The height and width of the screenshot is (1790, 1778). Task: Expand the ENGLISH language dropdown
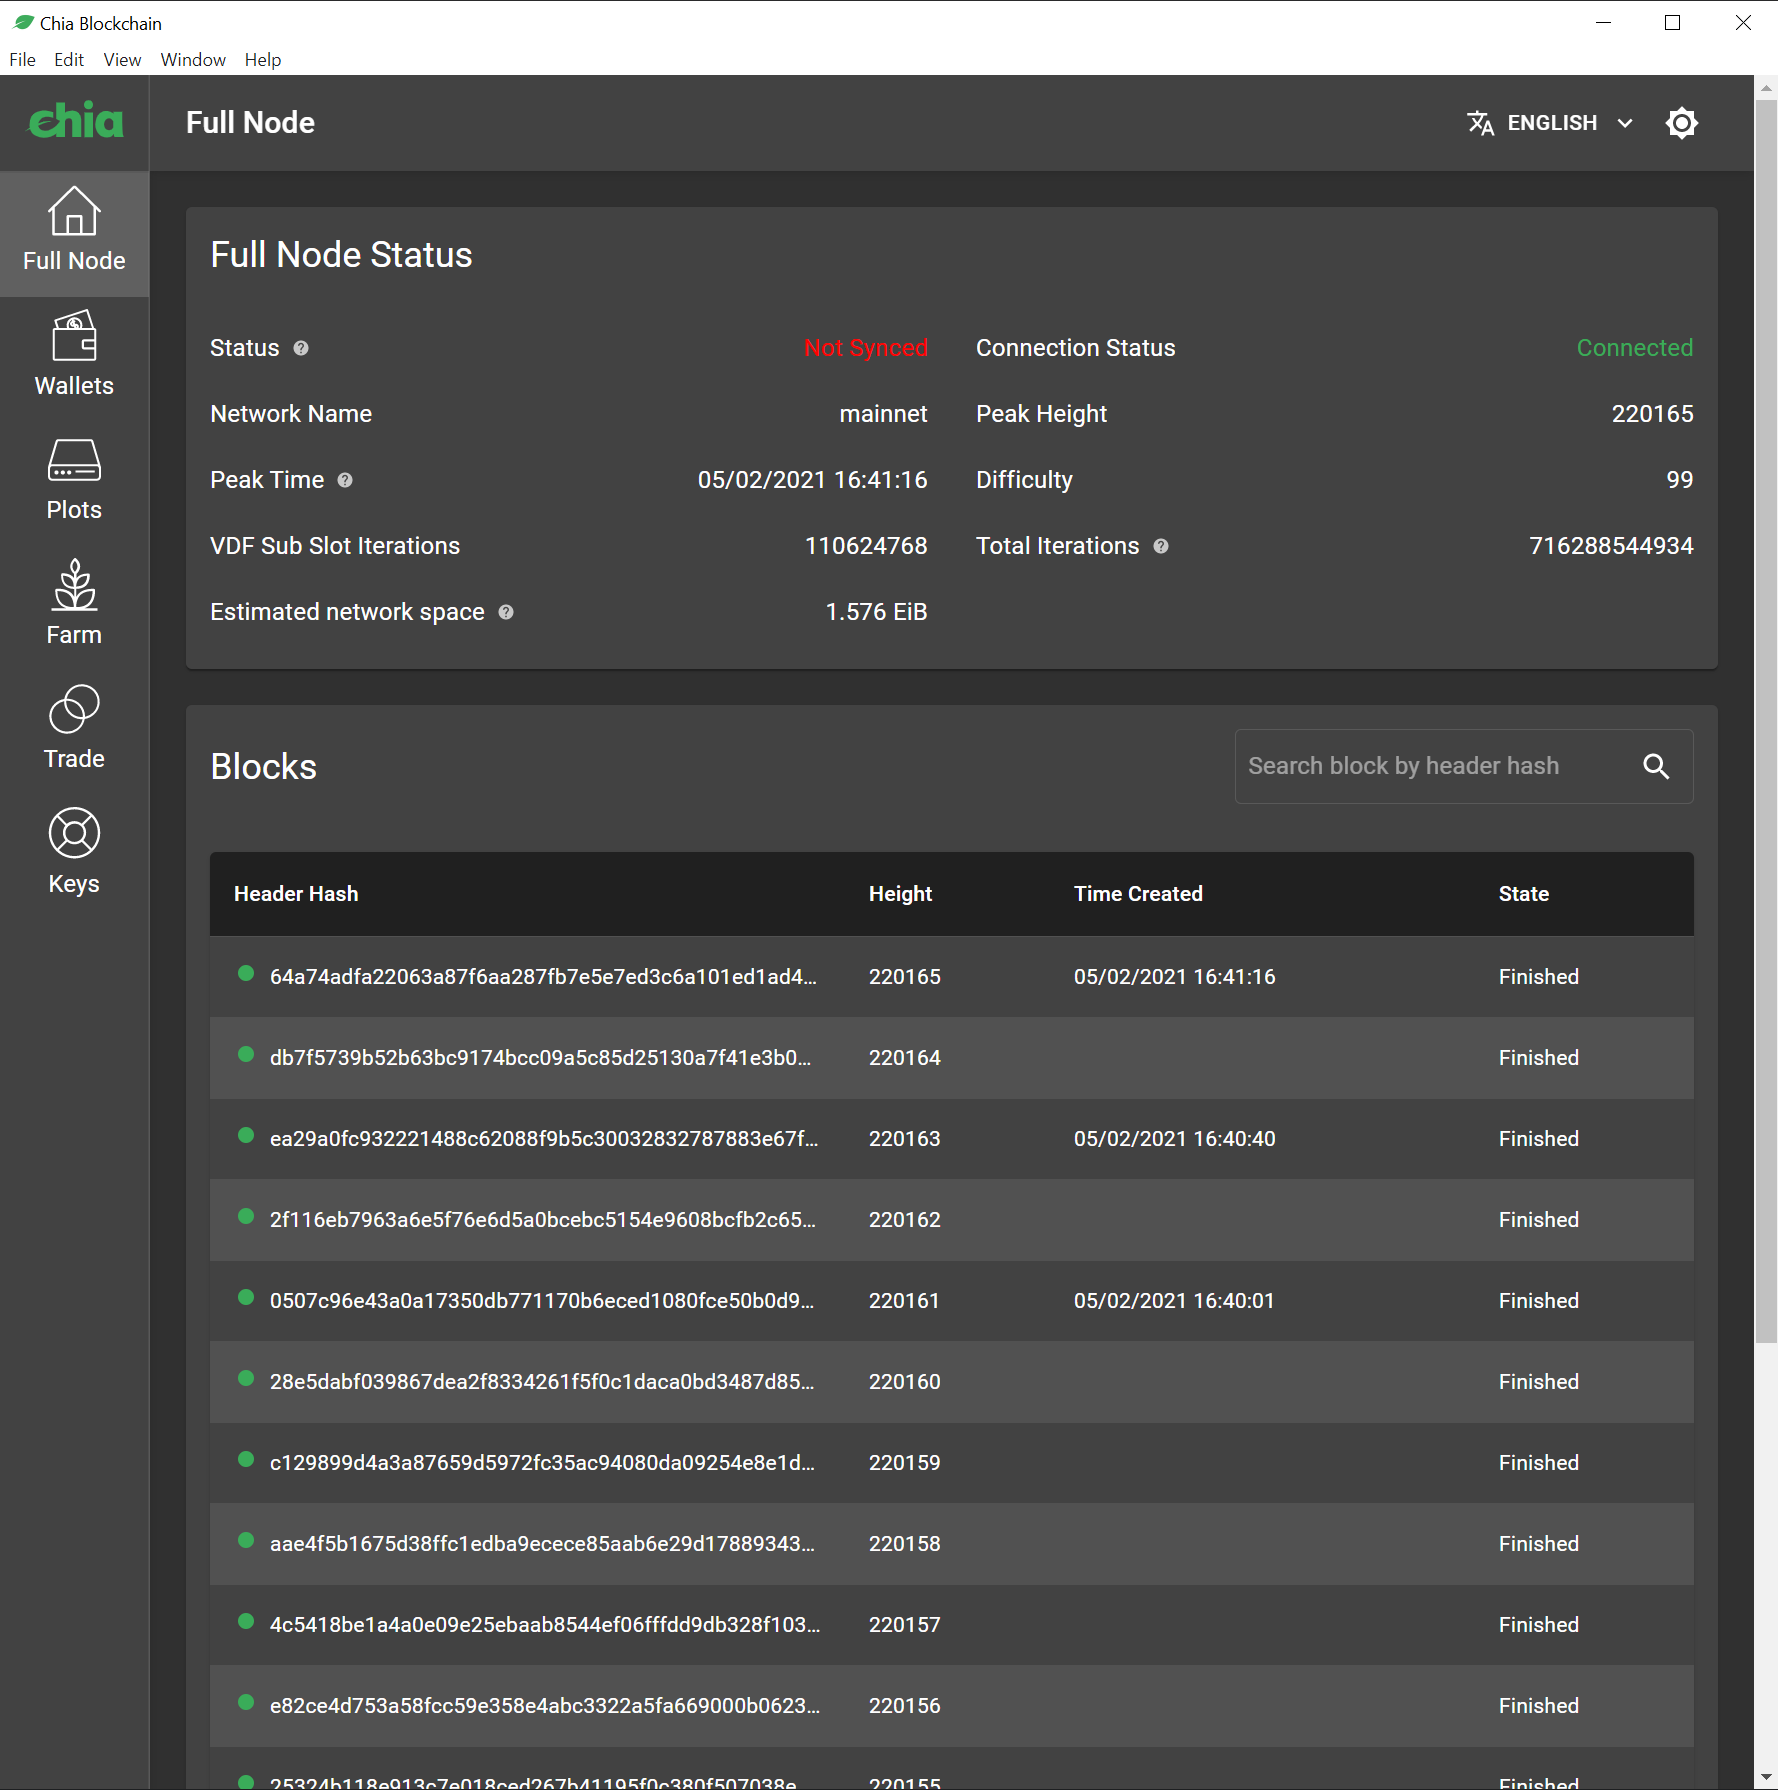[1550, 123]
